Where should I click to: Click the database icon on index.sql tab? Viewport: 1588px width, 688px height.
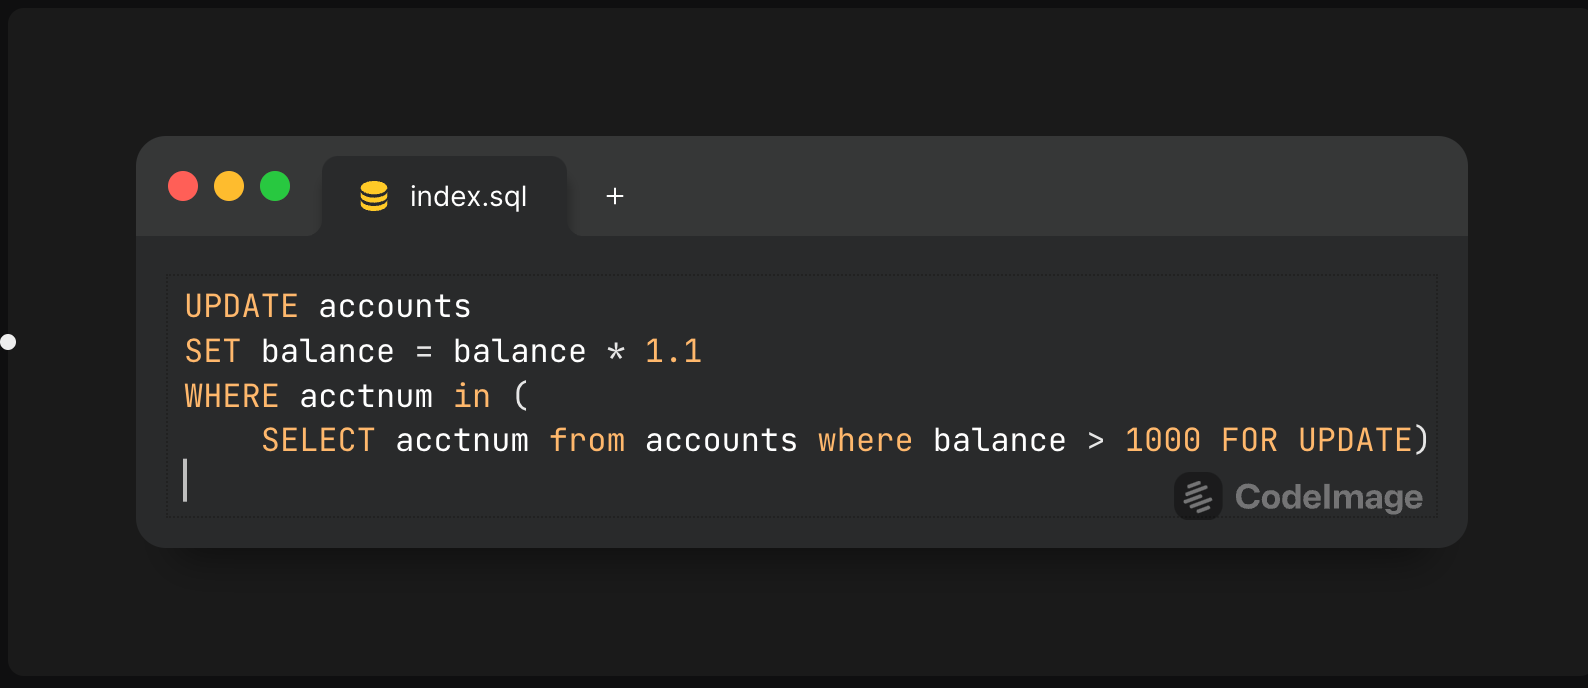374,196
